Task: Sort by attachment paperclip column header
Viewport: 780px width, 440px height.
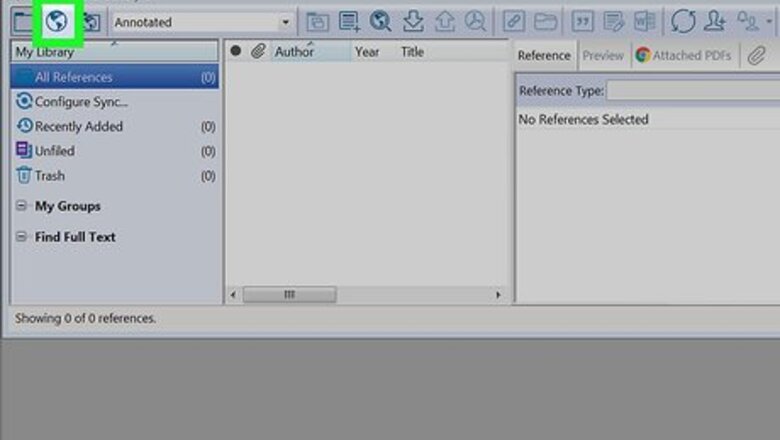Action: (258, 51)
